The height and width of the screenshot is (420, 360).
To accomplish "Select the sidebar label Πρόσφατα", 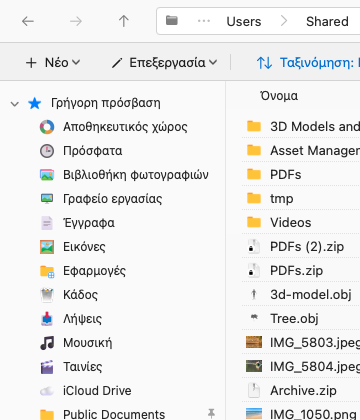I will [93, 151].
